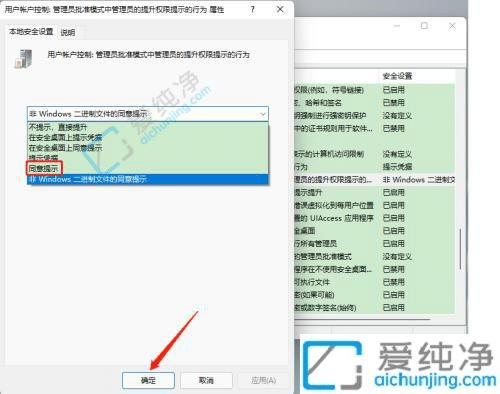Select the UIAccess 应用程序 policy row
The width and height of the screenshot is (500, 394).
[374, 218]
